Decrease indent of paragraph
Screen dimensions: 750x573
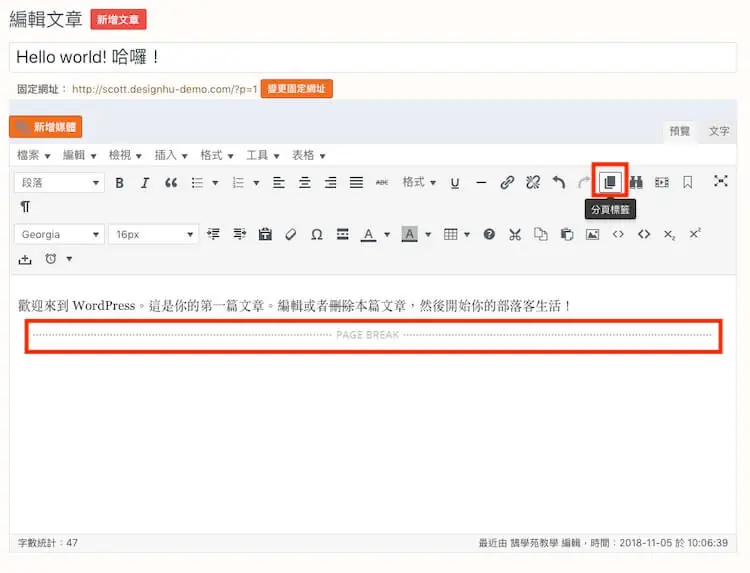[x=213, y=234]
